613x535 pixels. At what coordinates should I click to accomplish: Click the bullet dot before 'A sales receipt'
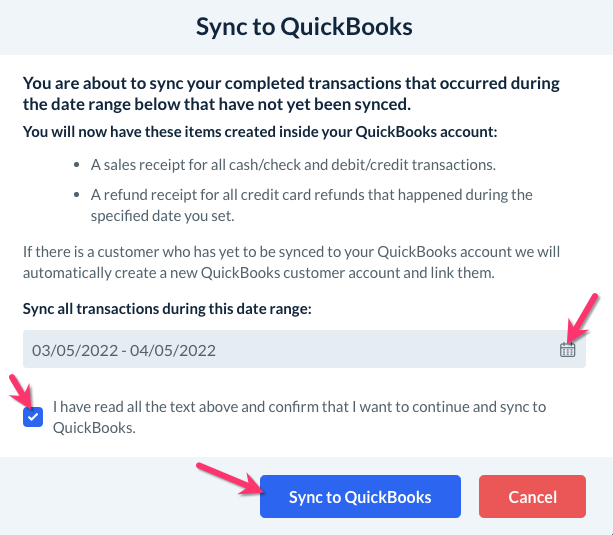(x=76, y=165)
